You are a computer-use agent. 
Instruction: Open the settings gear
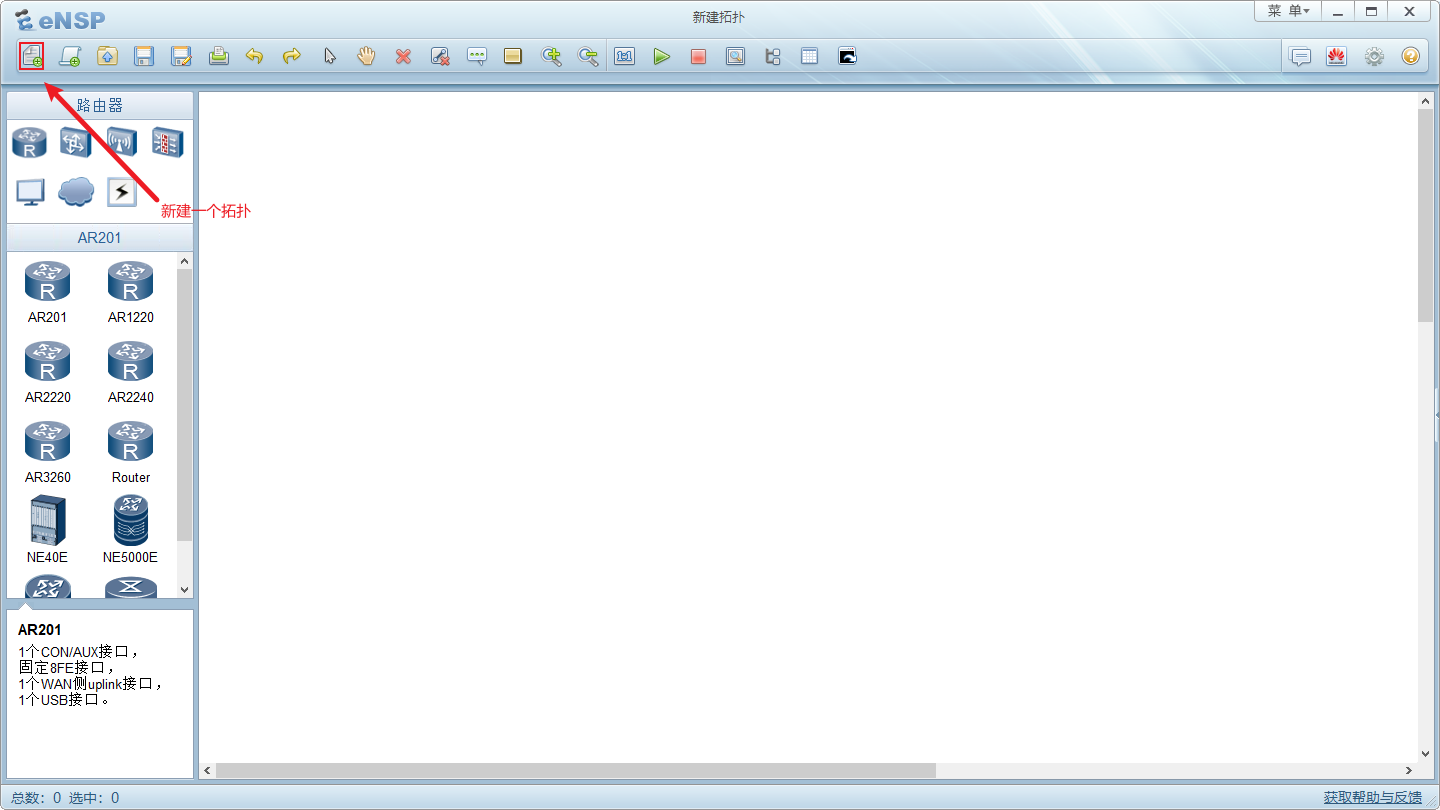(x=1374, y=56)
